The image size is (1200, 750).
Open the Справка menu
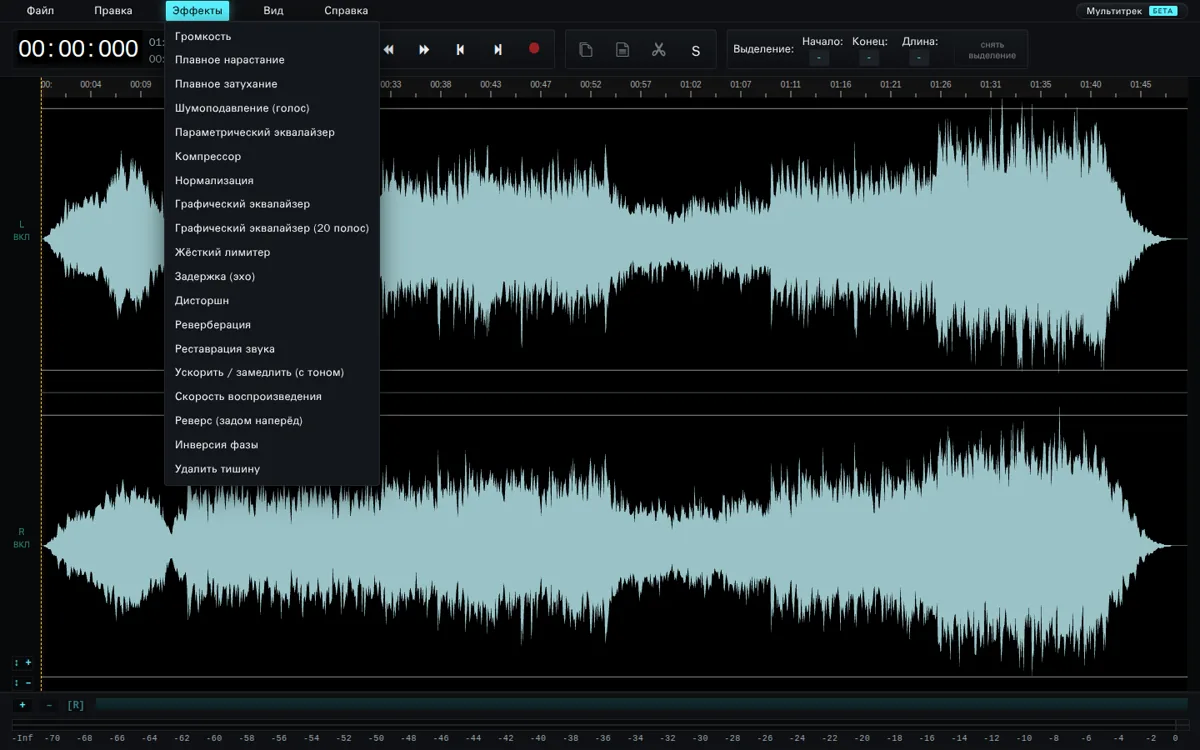tap(346, 11)
